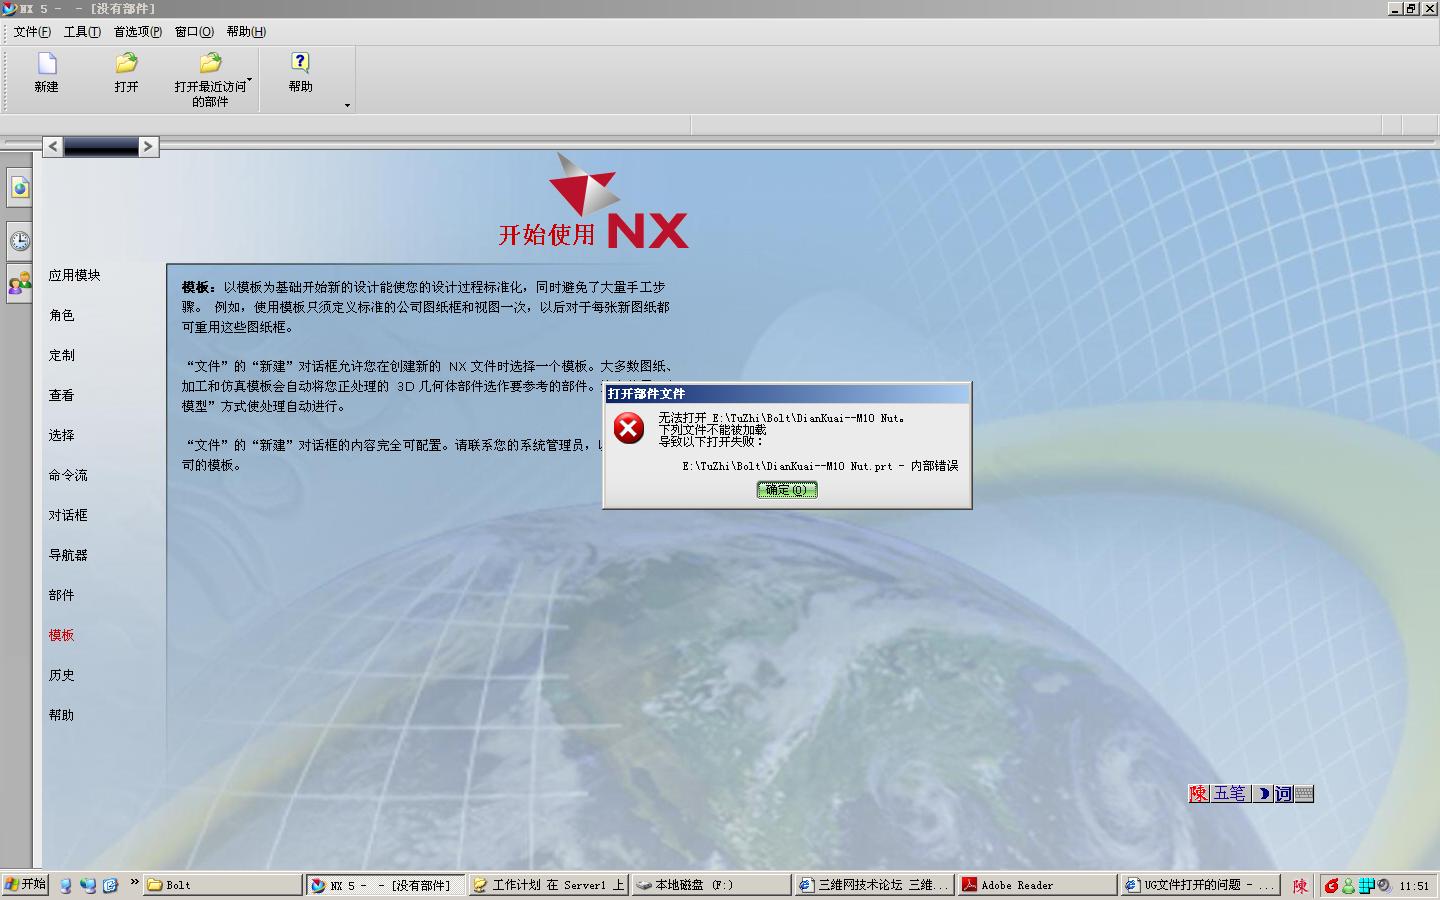
Task: Click the green person system tray icon
Action: pos(1348,885)
